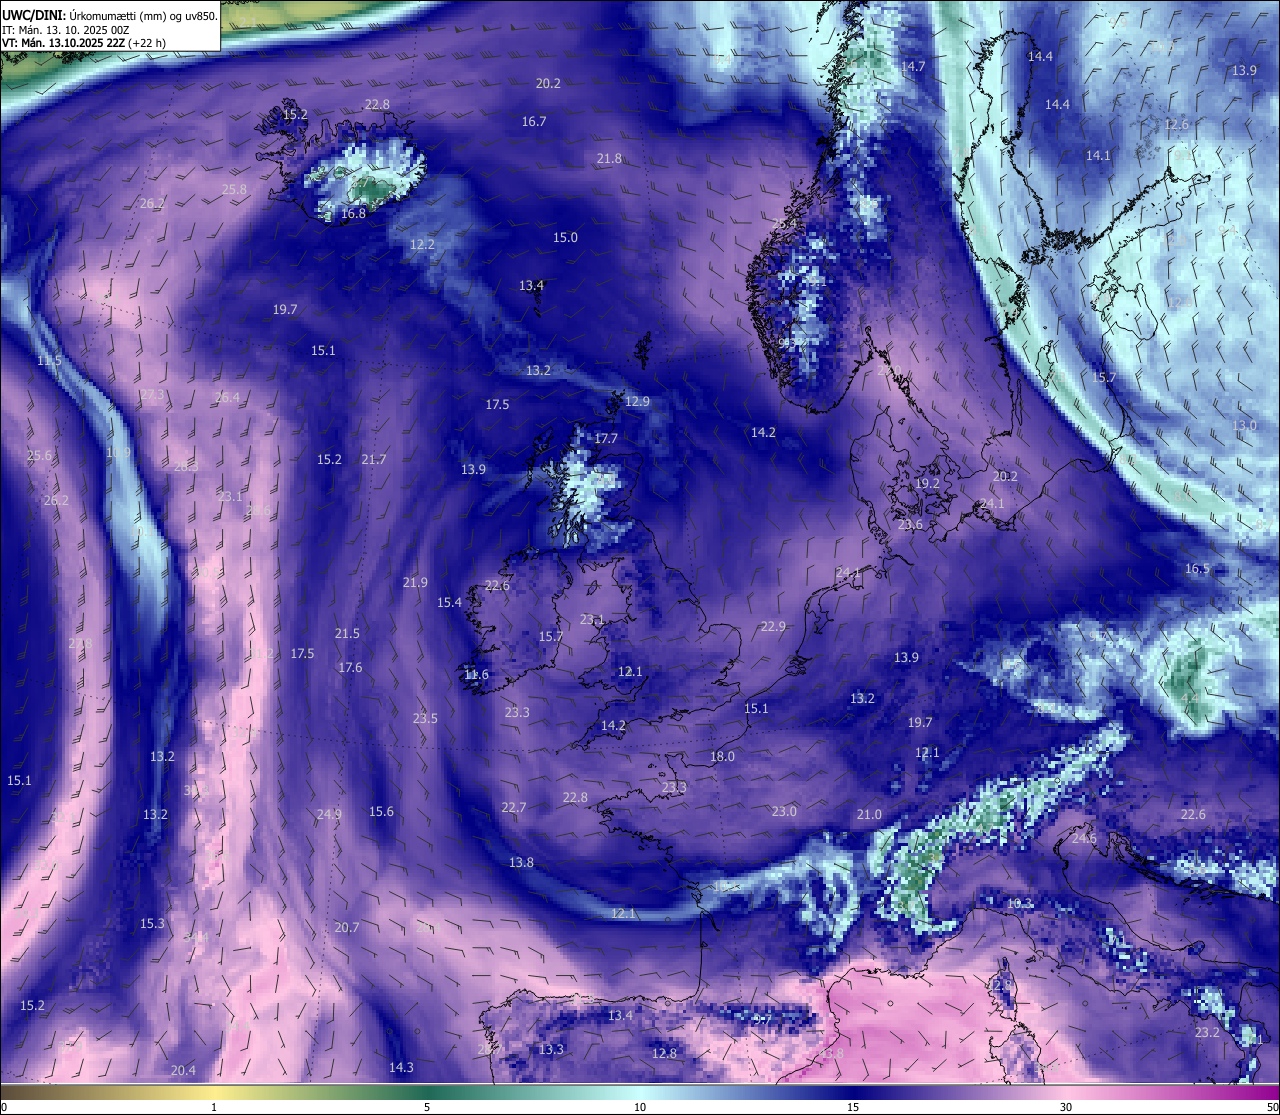The height and width of the screenshot is (1115, 1280).
Task: Click the 21.0 value on the map
Action: click(x=869, y=814)
